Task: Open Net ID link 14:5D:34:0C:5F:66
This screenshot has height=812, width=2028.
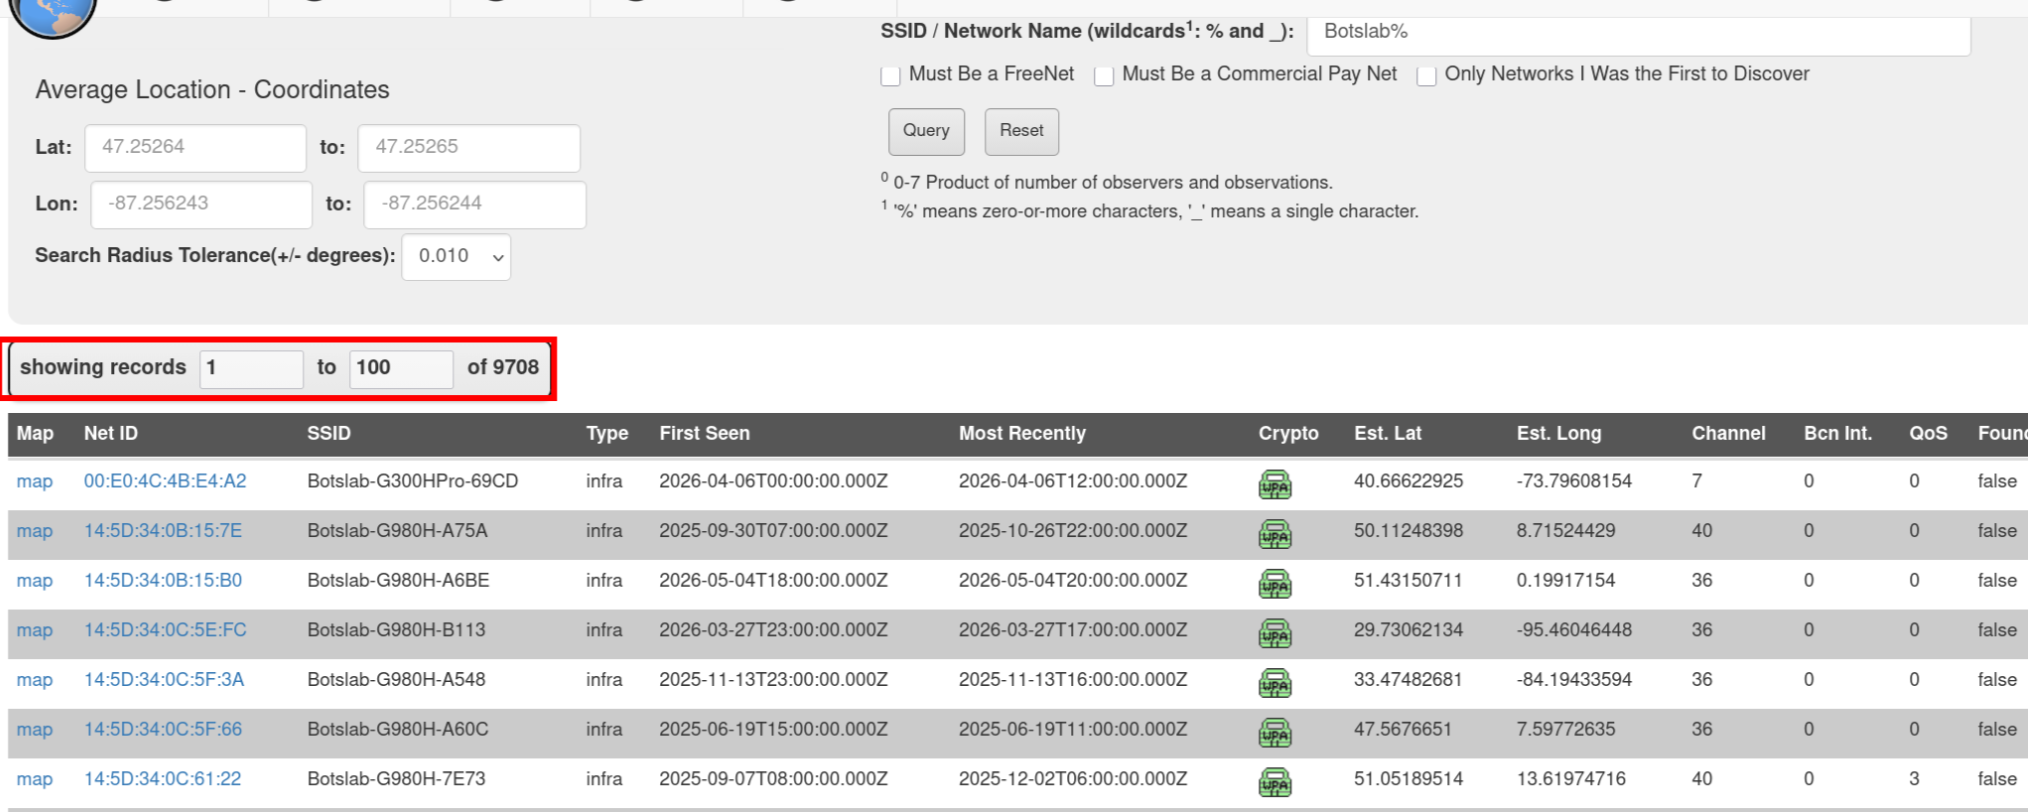Action: [163, 729]
